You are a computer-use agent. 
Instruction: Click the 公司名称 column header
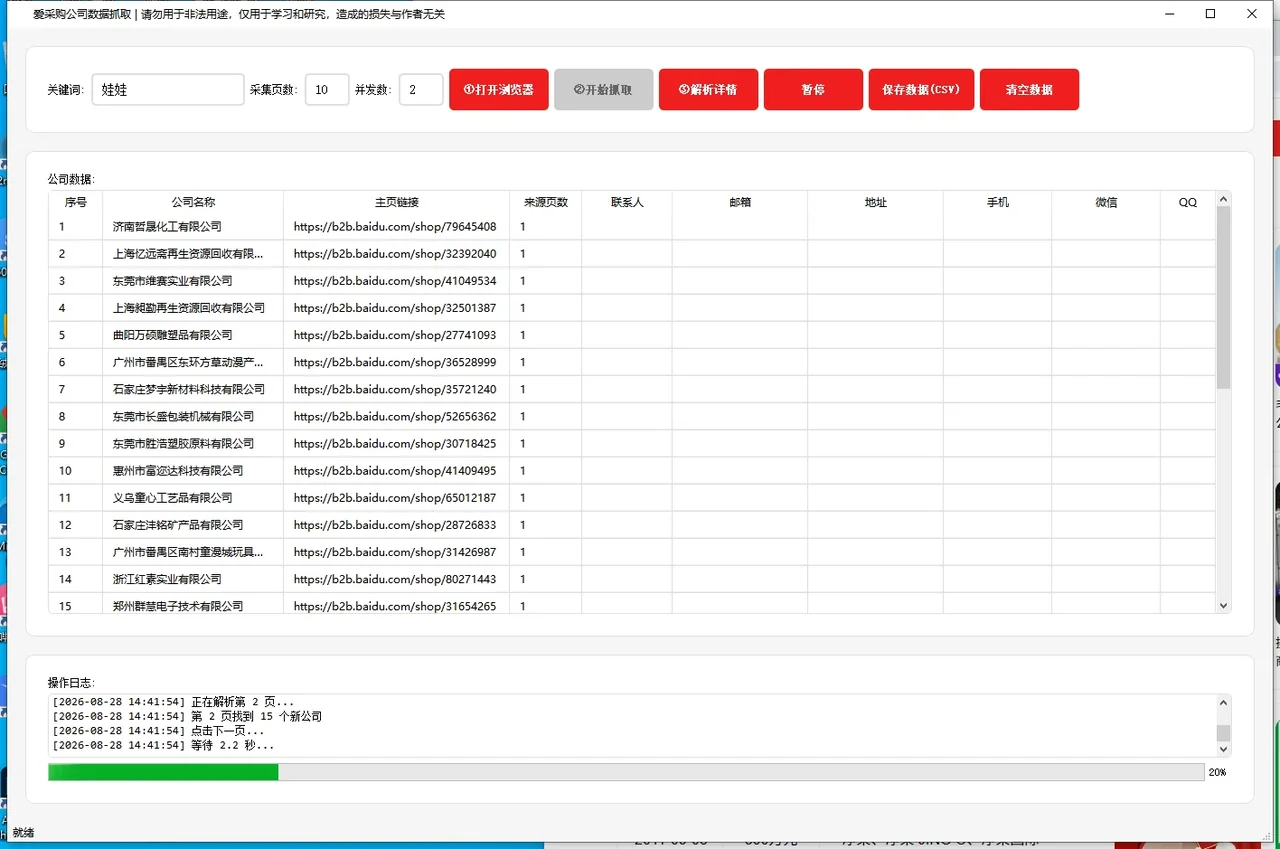[193, 202]
